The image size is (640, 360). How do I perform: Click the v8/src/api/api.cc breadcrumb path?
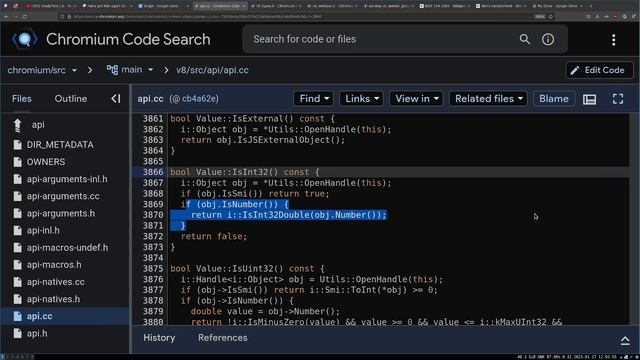tap(212, 70)
